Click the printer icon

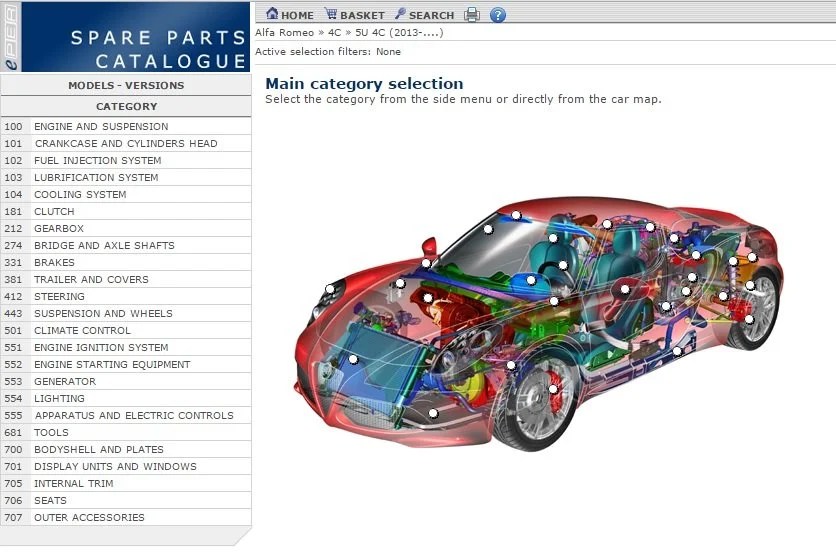pyautogui.click(x=472, y=14)
